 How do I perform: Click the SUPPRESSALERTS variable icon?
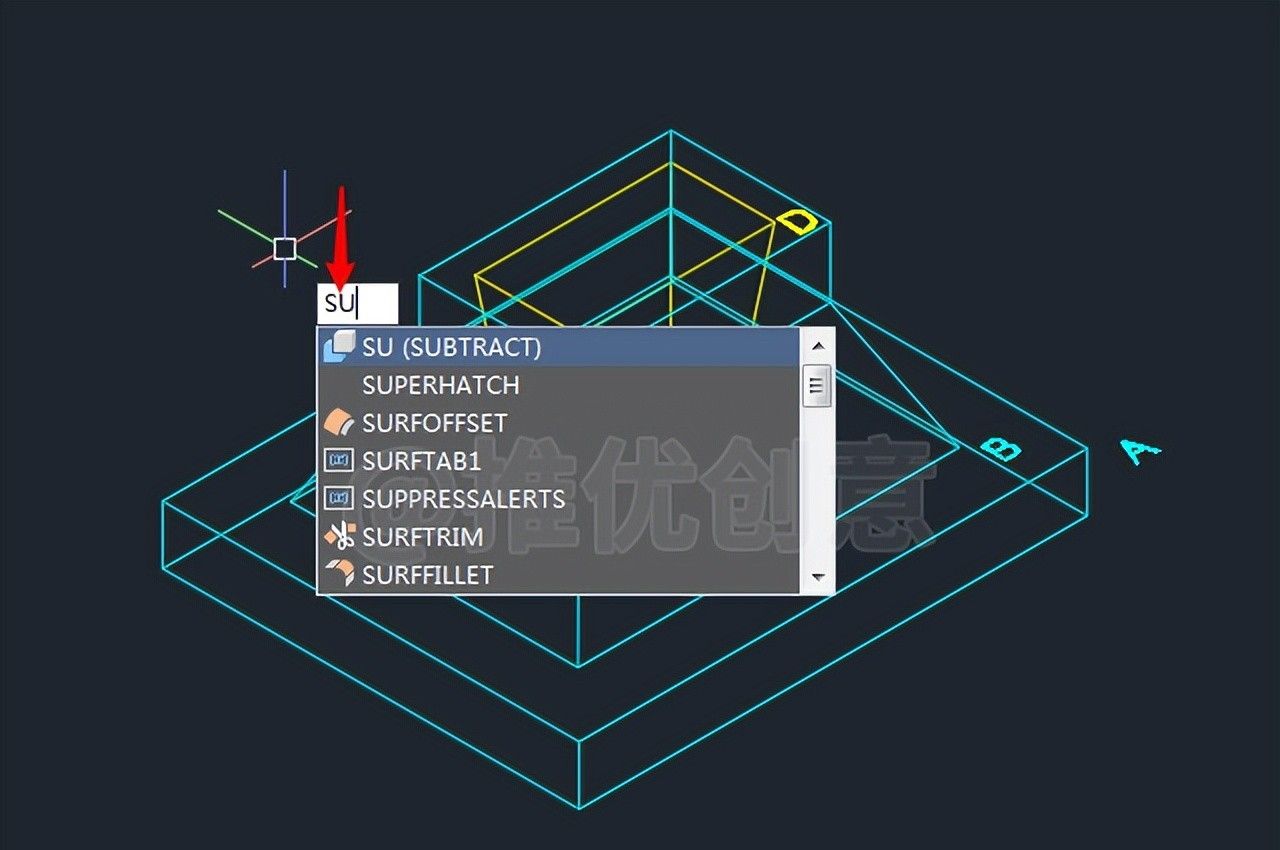point(339,498)
